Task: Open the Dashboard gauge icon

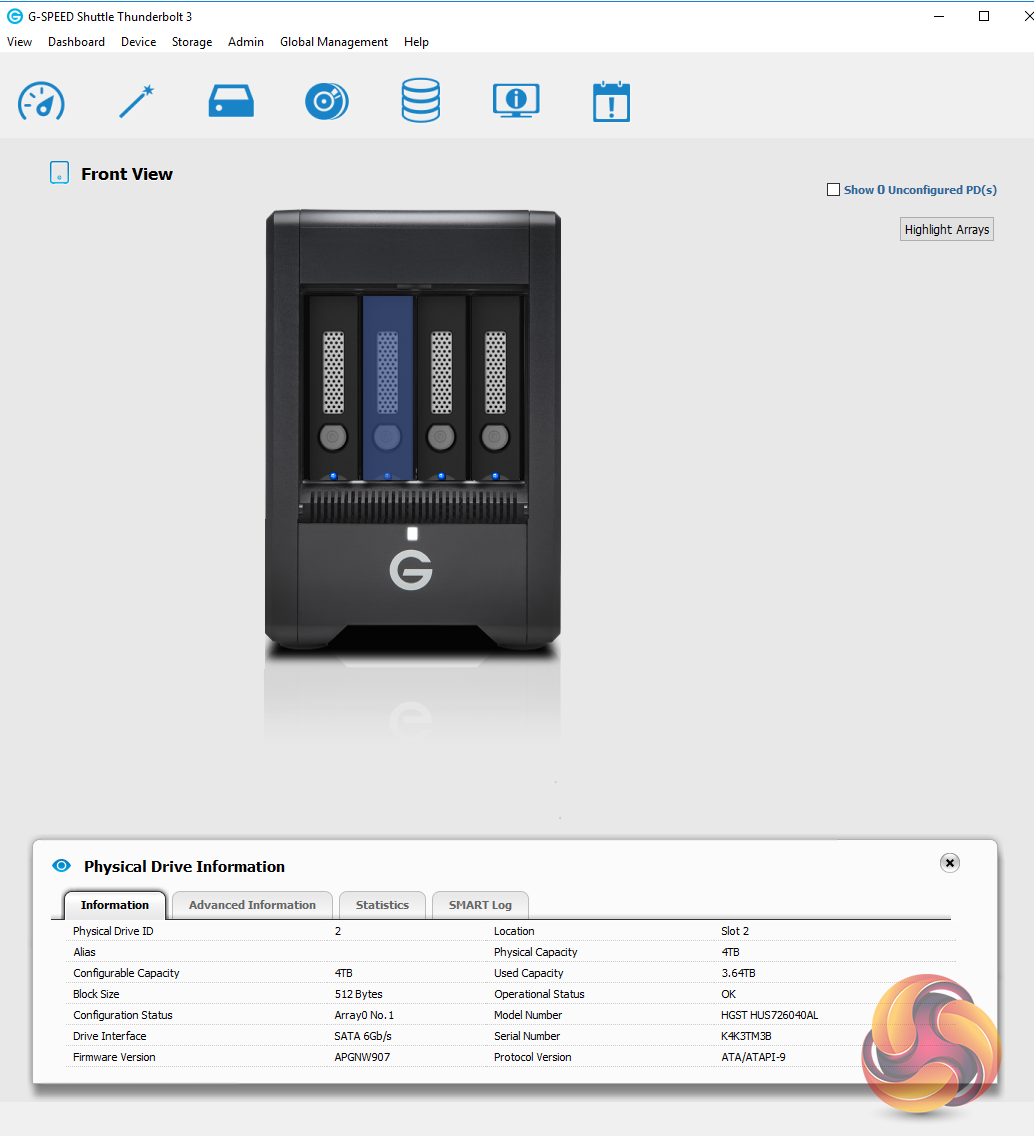Action: coord(41,101)
